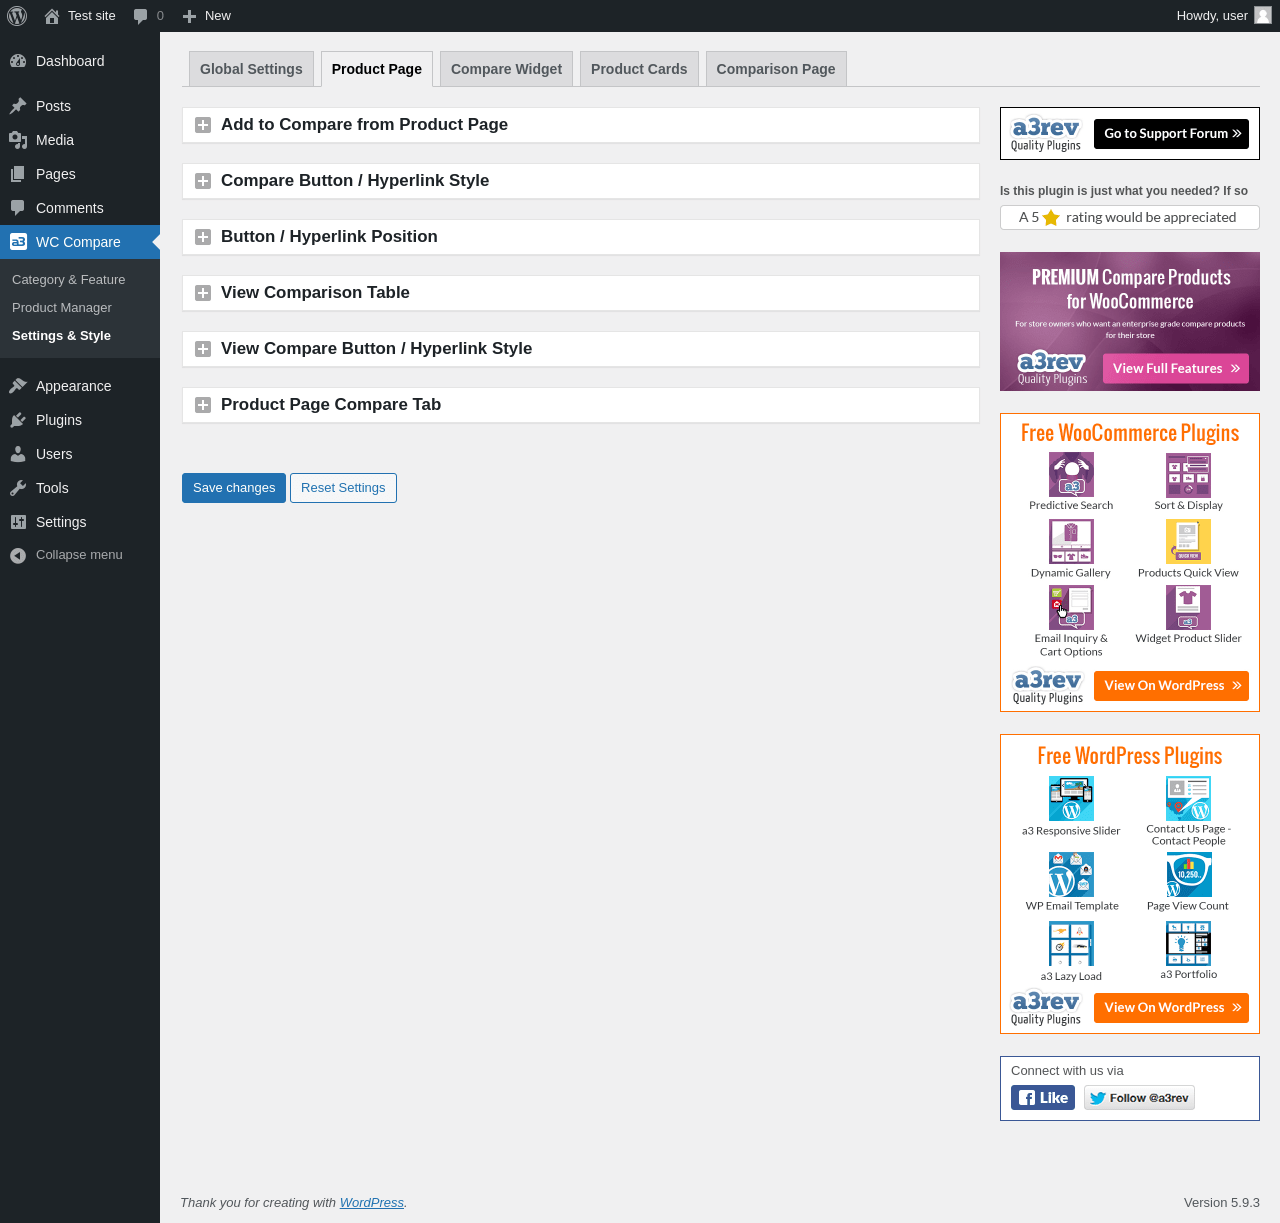Click the Tools wrench icon
This screenshot has width=1280, height=1223.
pos(18,488)
